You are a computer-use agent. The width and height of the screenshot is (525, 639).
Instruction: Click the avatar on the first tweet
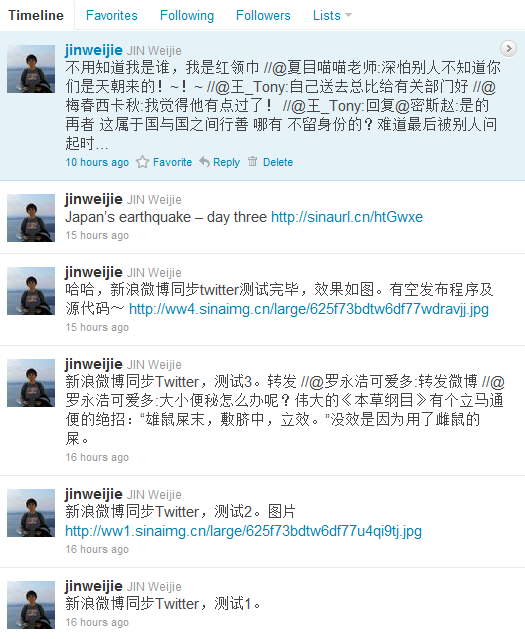(31, 69)
